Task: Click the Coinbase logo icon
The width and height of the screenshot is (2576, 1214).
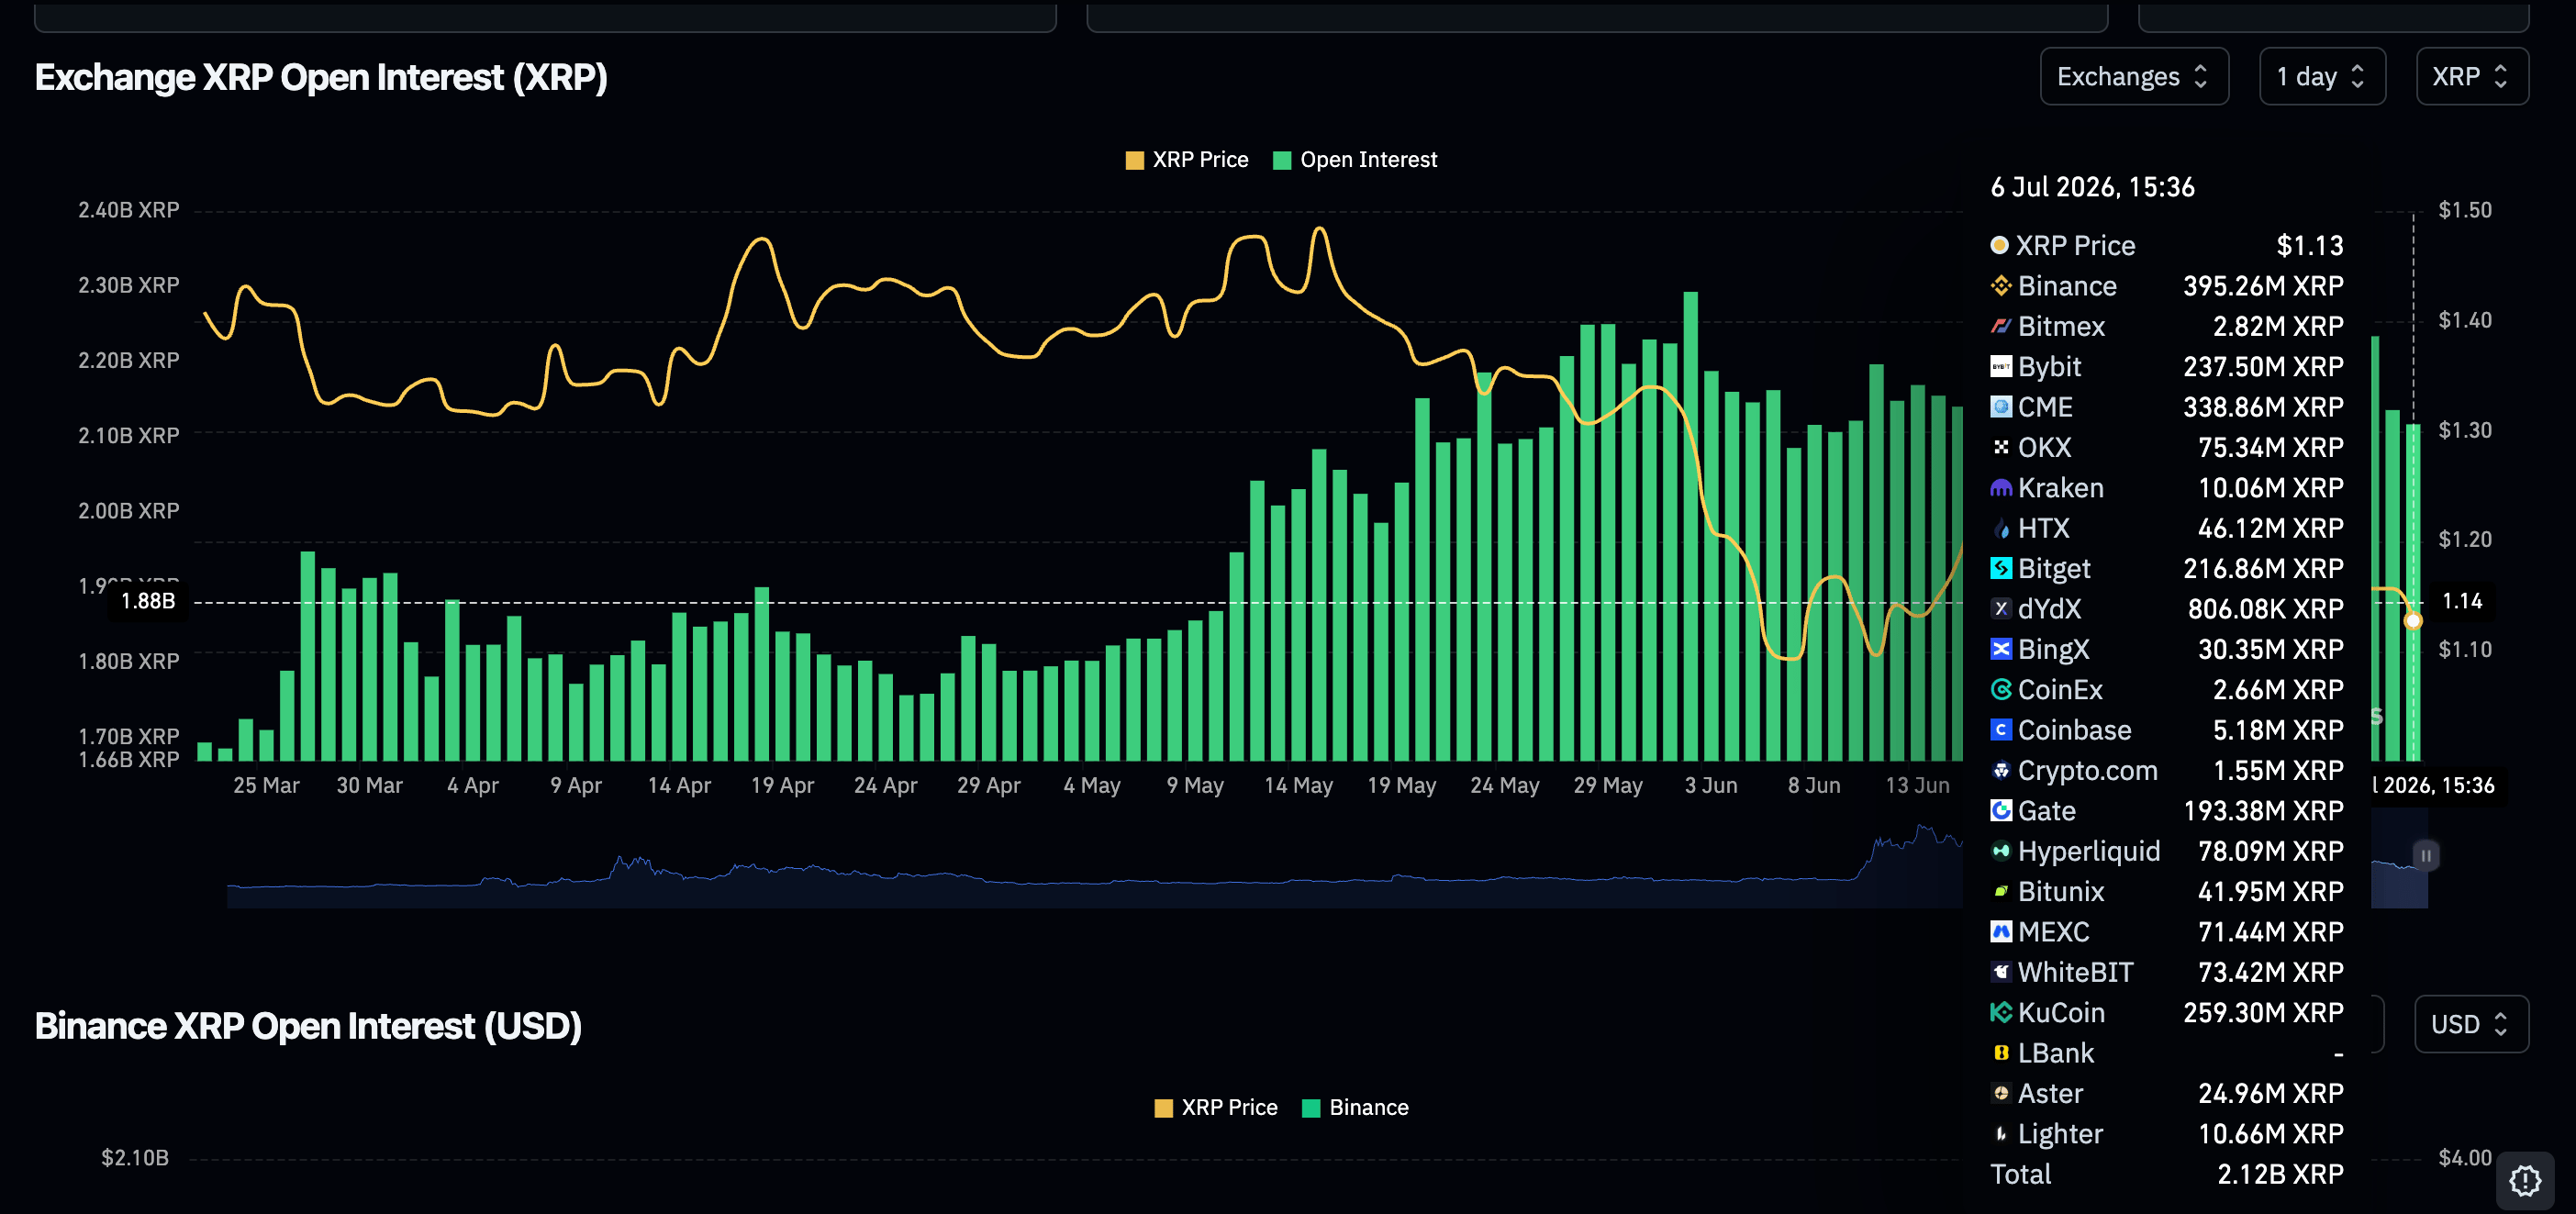Action: (2000, 730)
